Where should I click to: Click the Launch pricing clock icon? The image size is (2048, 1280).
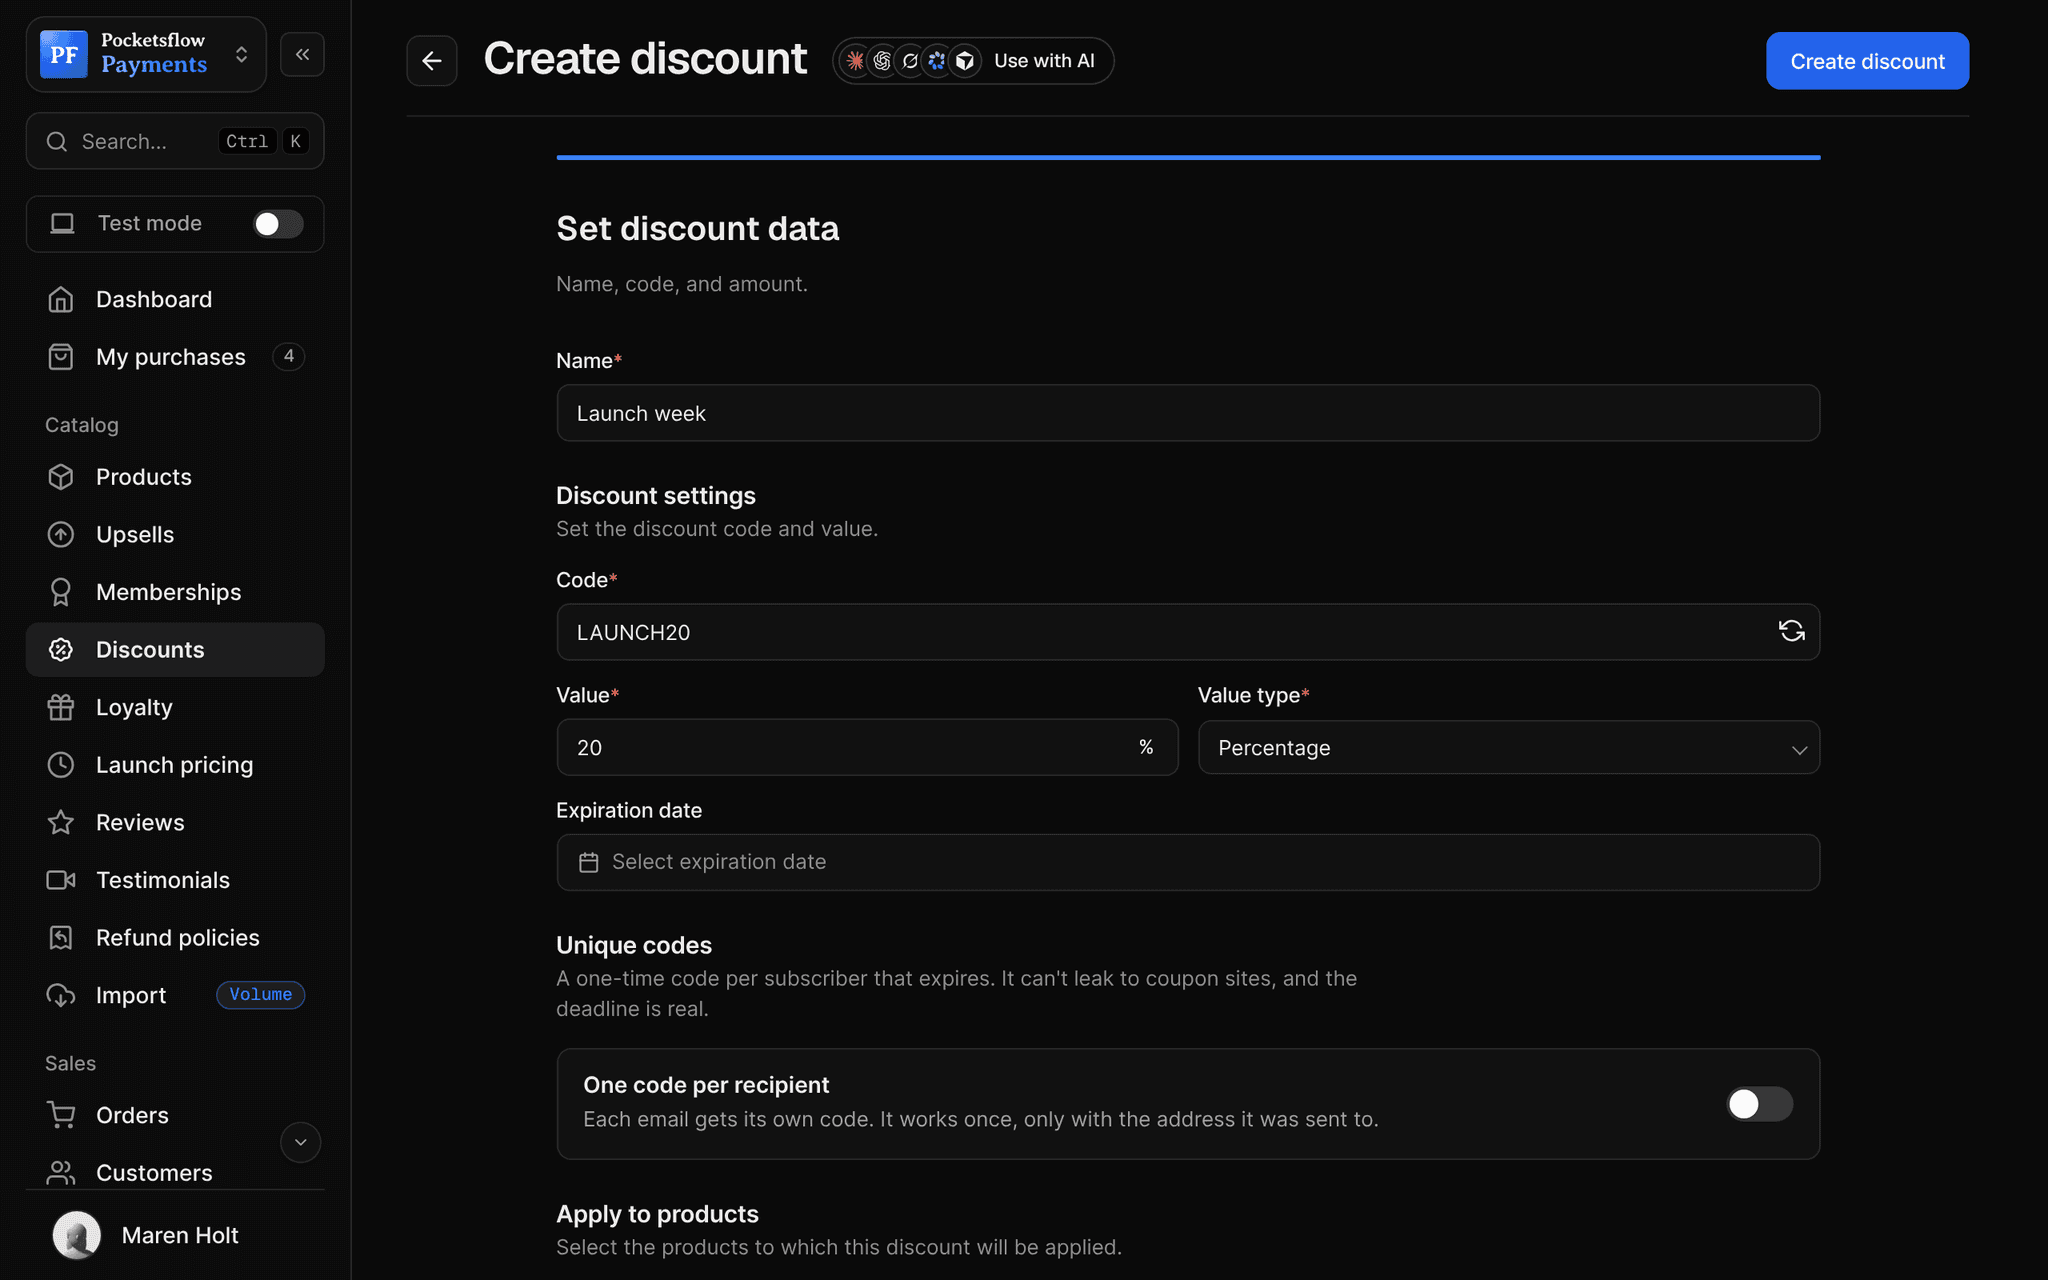[x=61, y=765]
